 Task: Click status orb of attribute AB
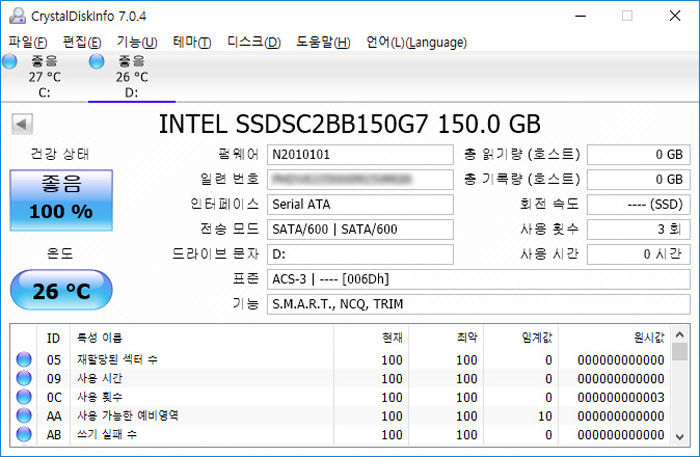pyautogui.click(x=24, y=434)
